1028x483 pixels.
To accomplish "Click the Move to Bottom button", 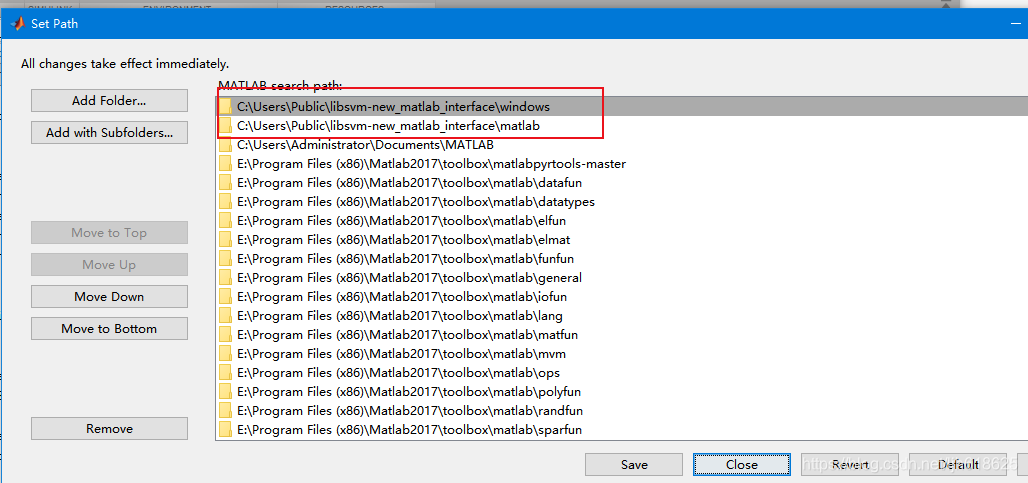I will (109, 328).
